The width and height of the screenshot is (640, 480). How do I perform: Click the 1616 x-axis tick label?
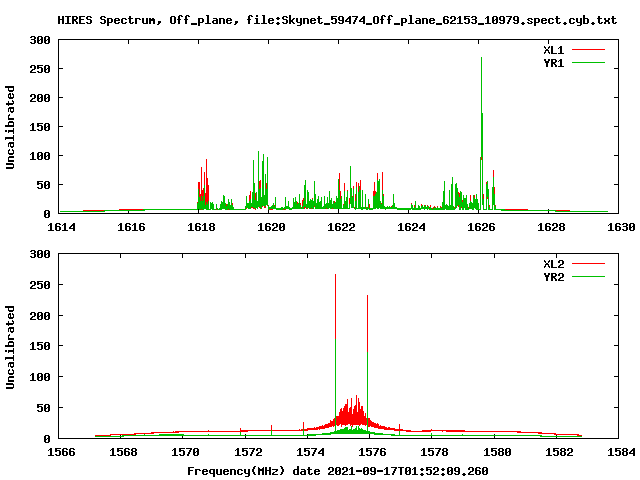pos(131,227)
